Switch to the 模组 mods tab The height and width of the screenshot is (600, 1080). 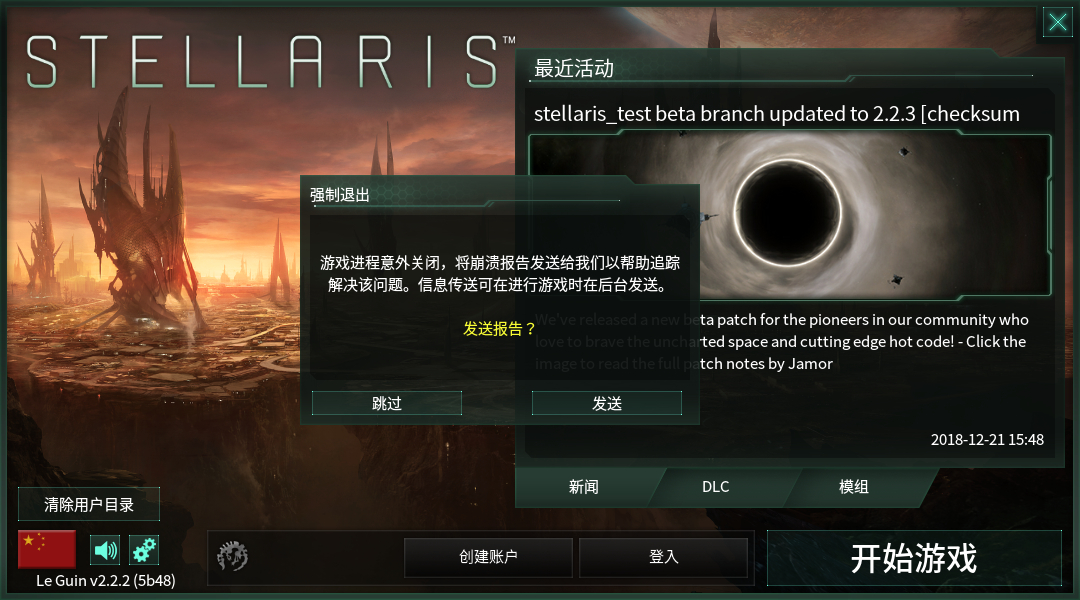click(x=853, y=487)
